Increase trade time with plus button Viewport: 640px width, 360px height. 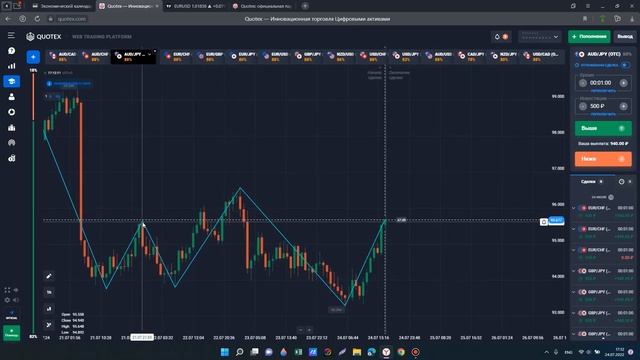(x=623, y=83)
